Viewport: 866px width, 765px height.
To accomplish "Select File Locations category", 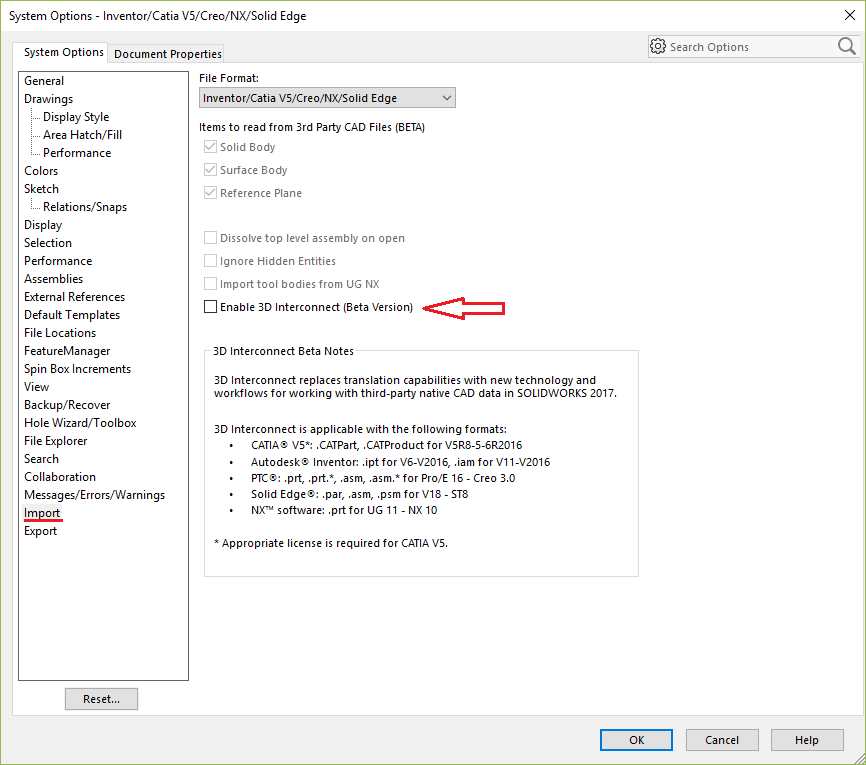I will [60, 333].
